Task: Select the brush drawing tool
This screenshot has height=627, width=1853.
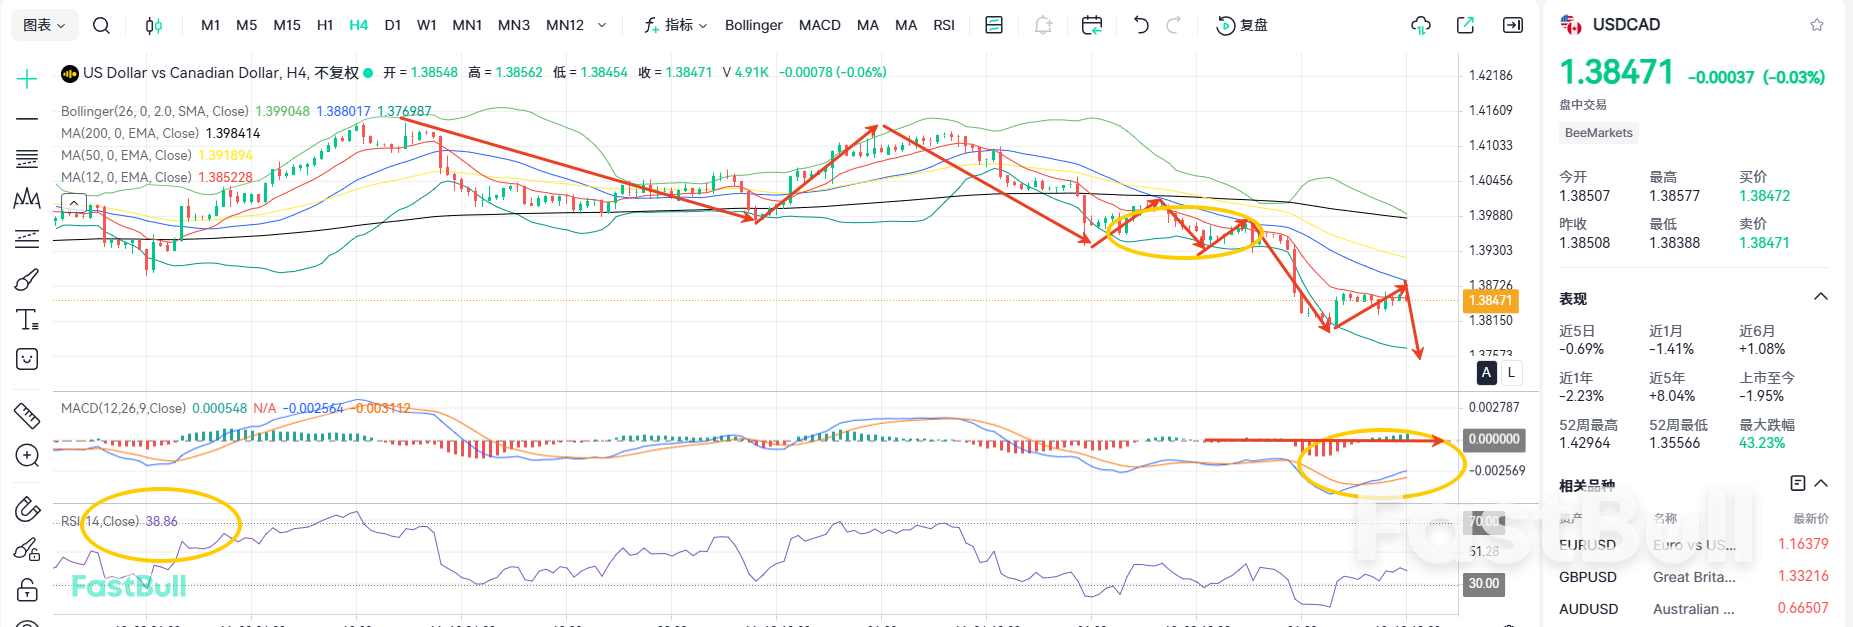Action: [x=27, y=280]
